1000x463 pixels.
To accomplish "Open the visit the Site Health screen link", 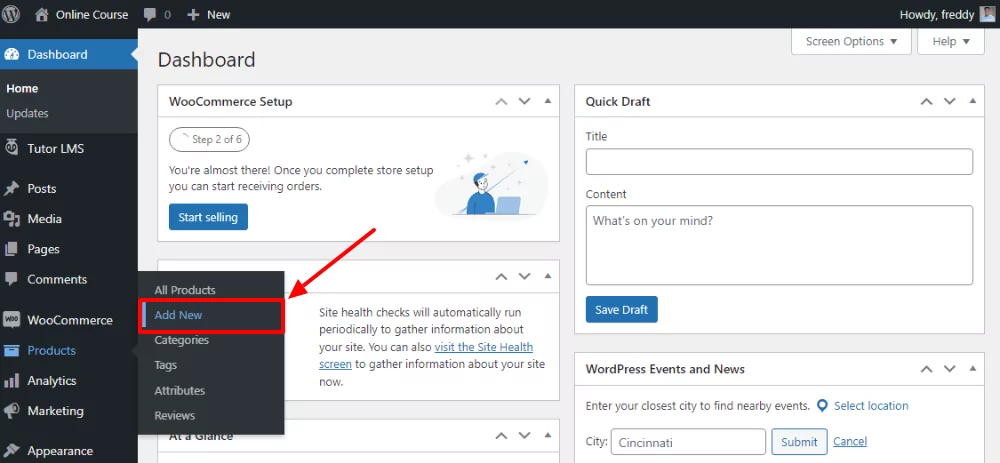I will click(x=426, y=356).
